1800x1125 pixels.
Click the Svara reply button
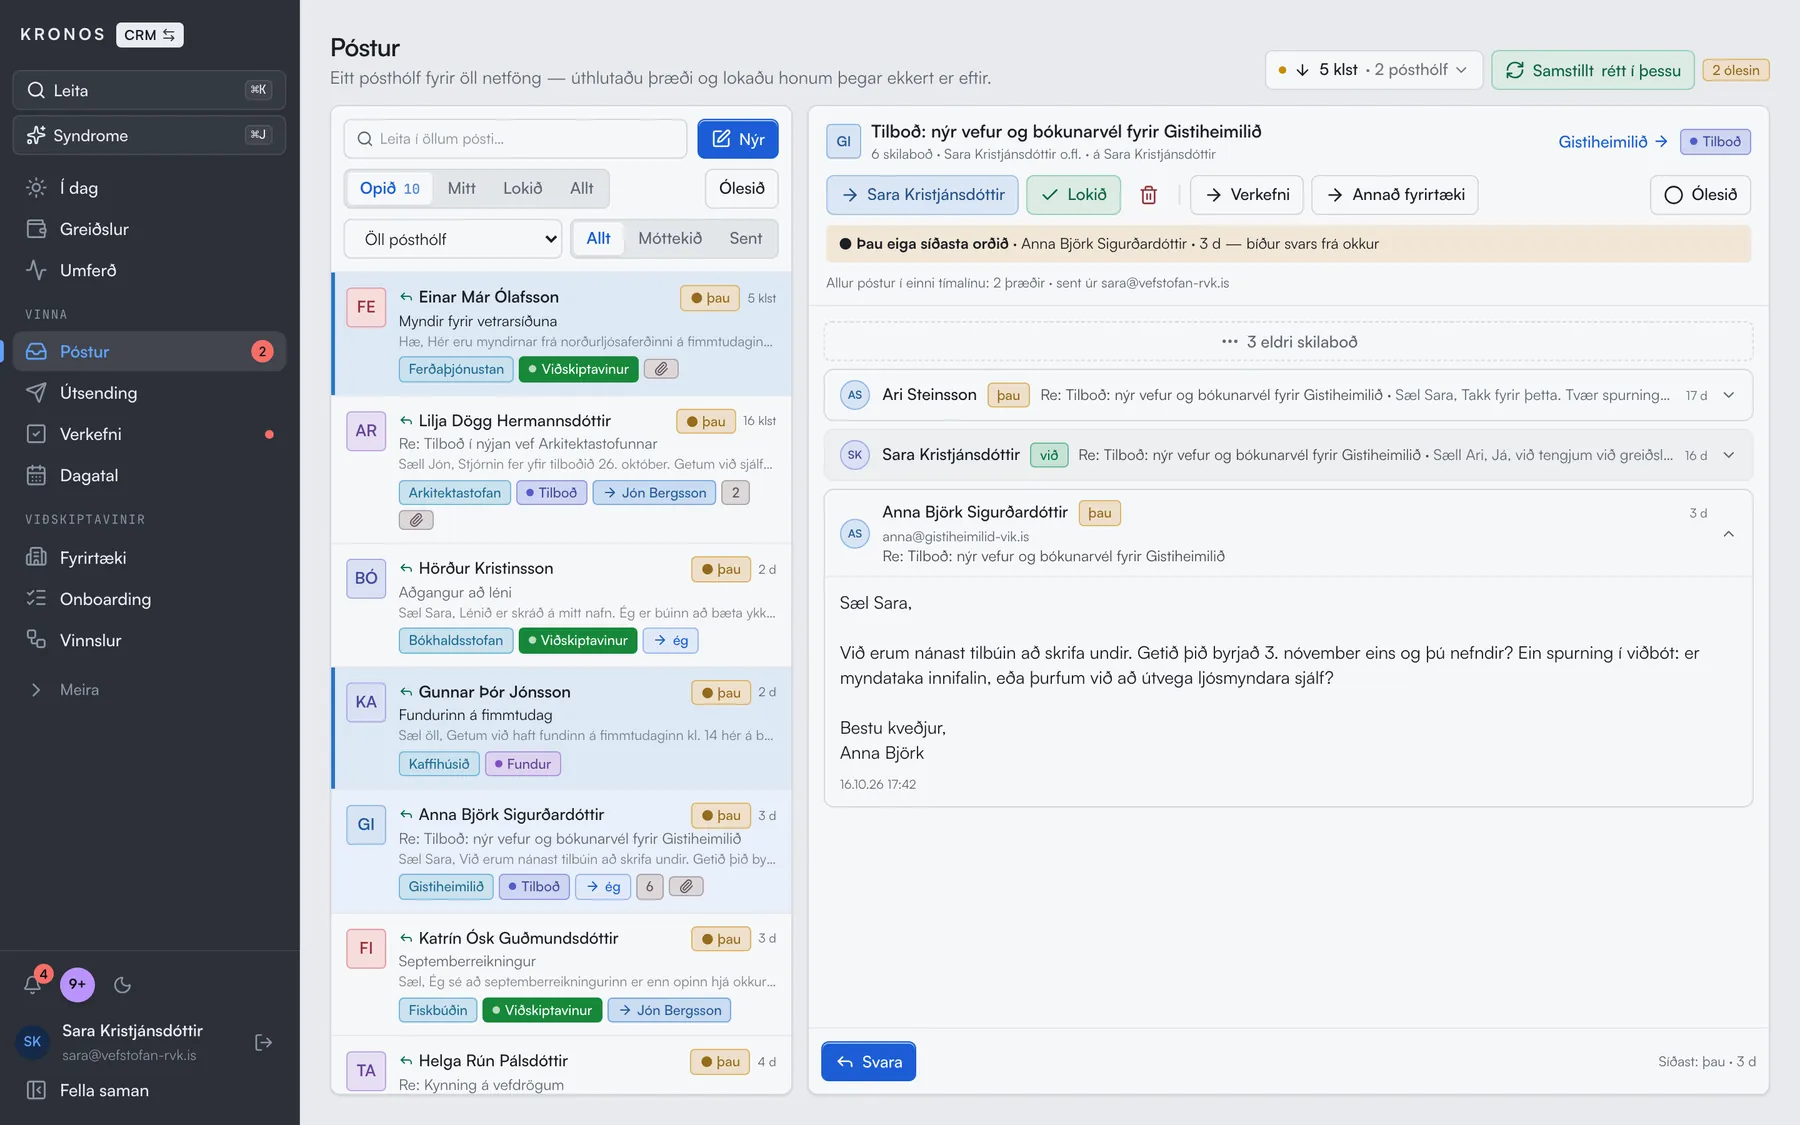click(868, 1062)
